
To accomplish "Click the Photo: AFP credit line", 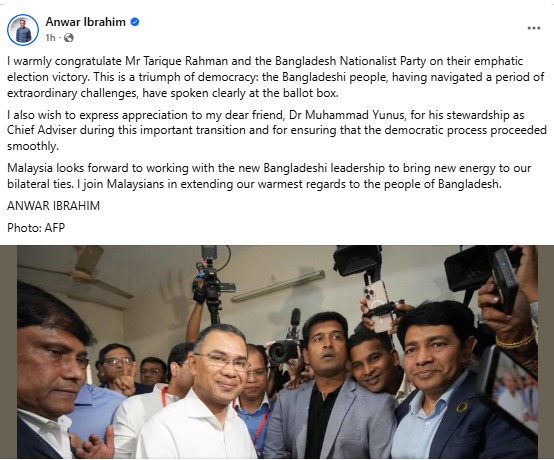I will click(x=36, y=228).
